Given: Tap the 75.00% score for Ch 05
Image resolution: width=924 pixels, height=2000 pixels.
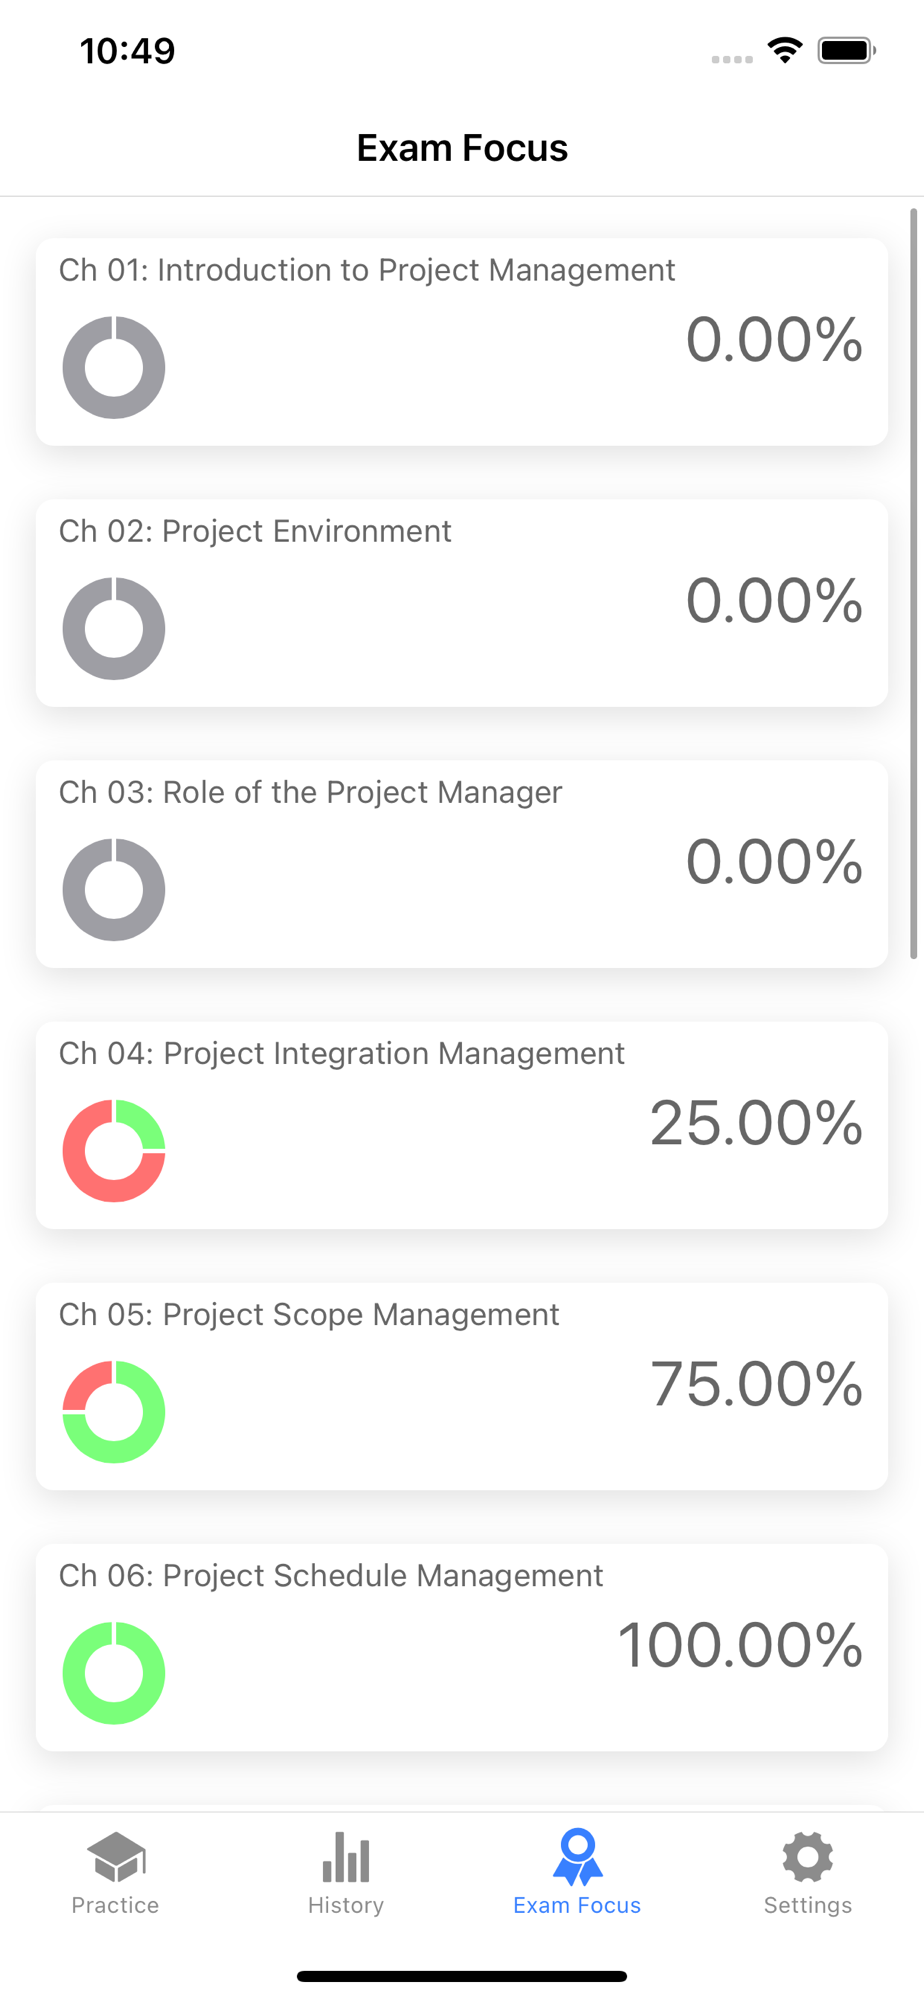Looking at the screenshot, I should point(756,1384).
